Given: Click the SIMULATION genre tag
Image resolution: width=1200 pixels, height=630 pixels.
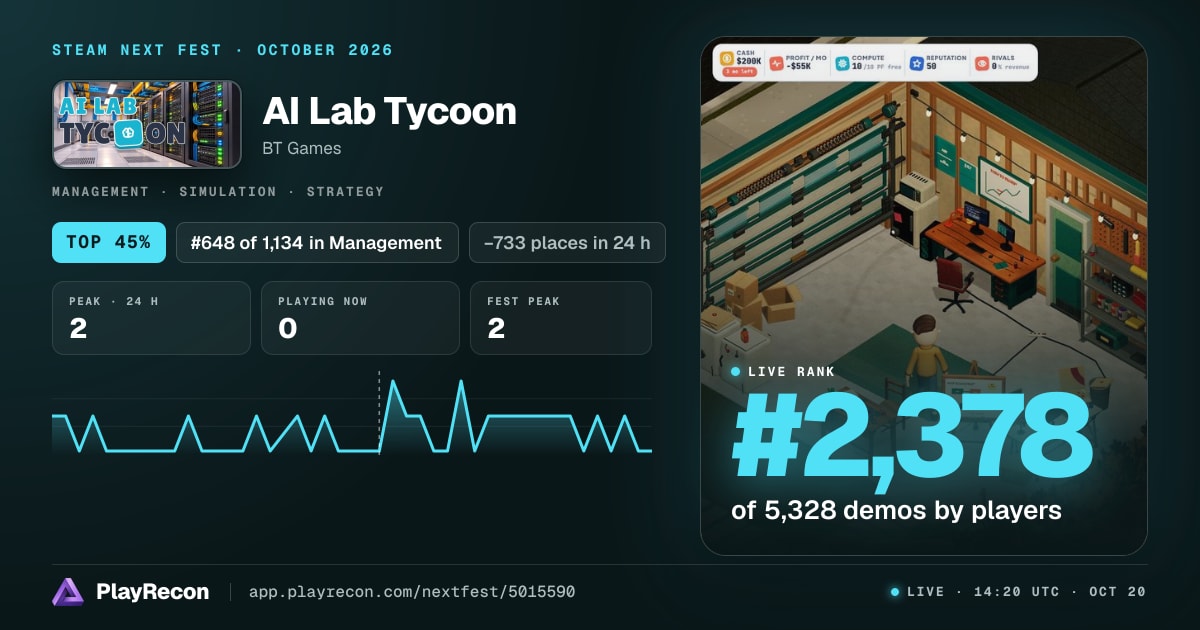Looking at the screenshot, I should coord(228,192).
